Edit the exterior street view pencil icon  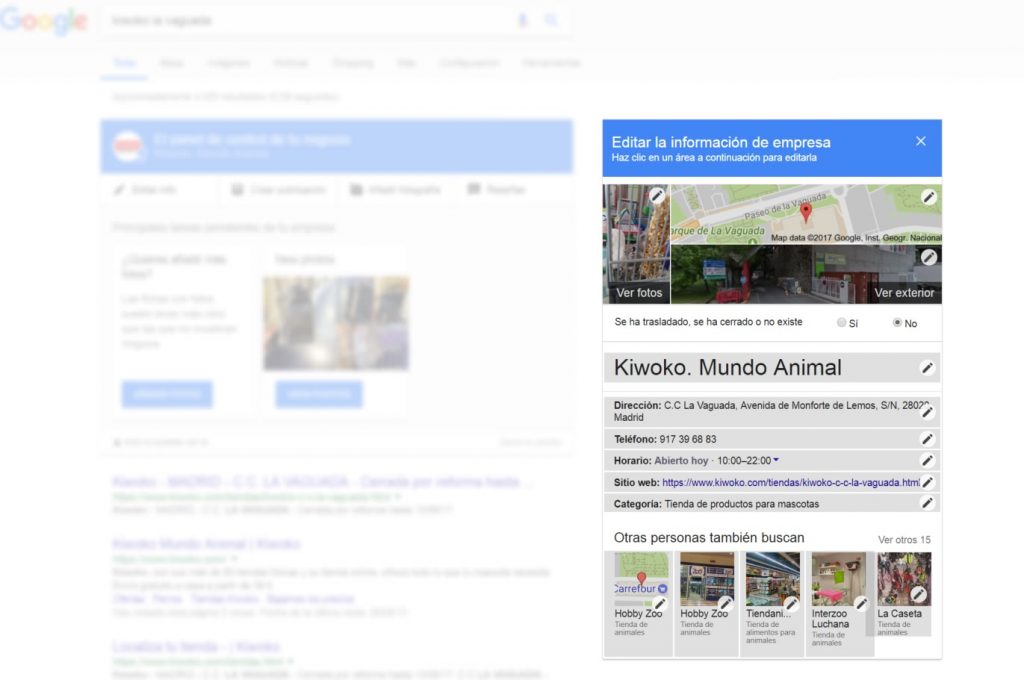tap(929, 257)
